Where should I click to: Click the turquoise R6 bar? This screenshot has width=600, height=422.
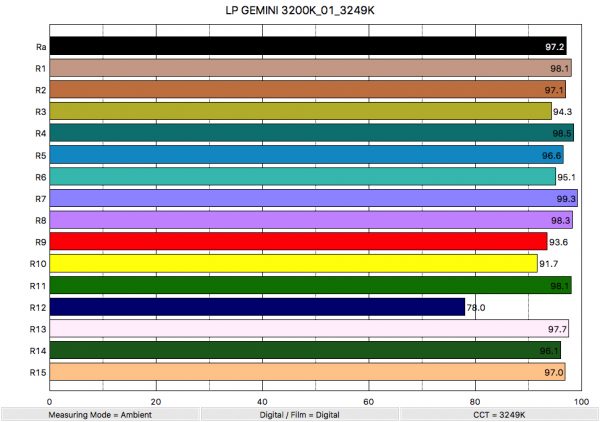(302, 176)
